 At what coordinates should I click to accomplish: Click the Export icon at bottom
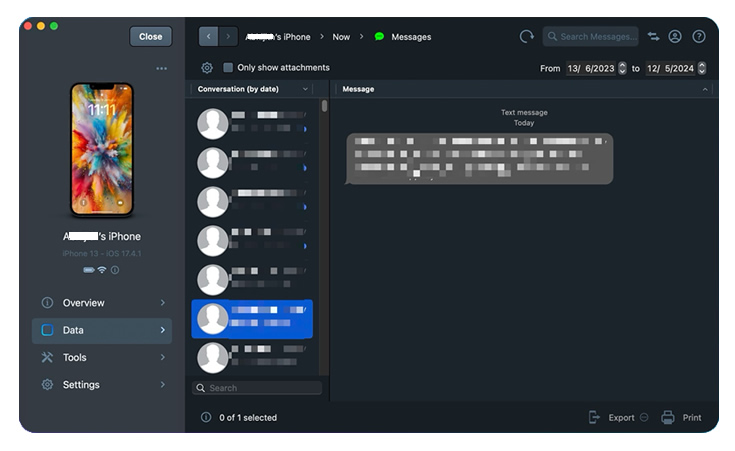pyautogui.click(x=594, y=417)
